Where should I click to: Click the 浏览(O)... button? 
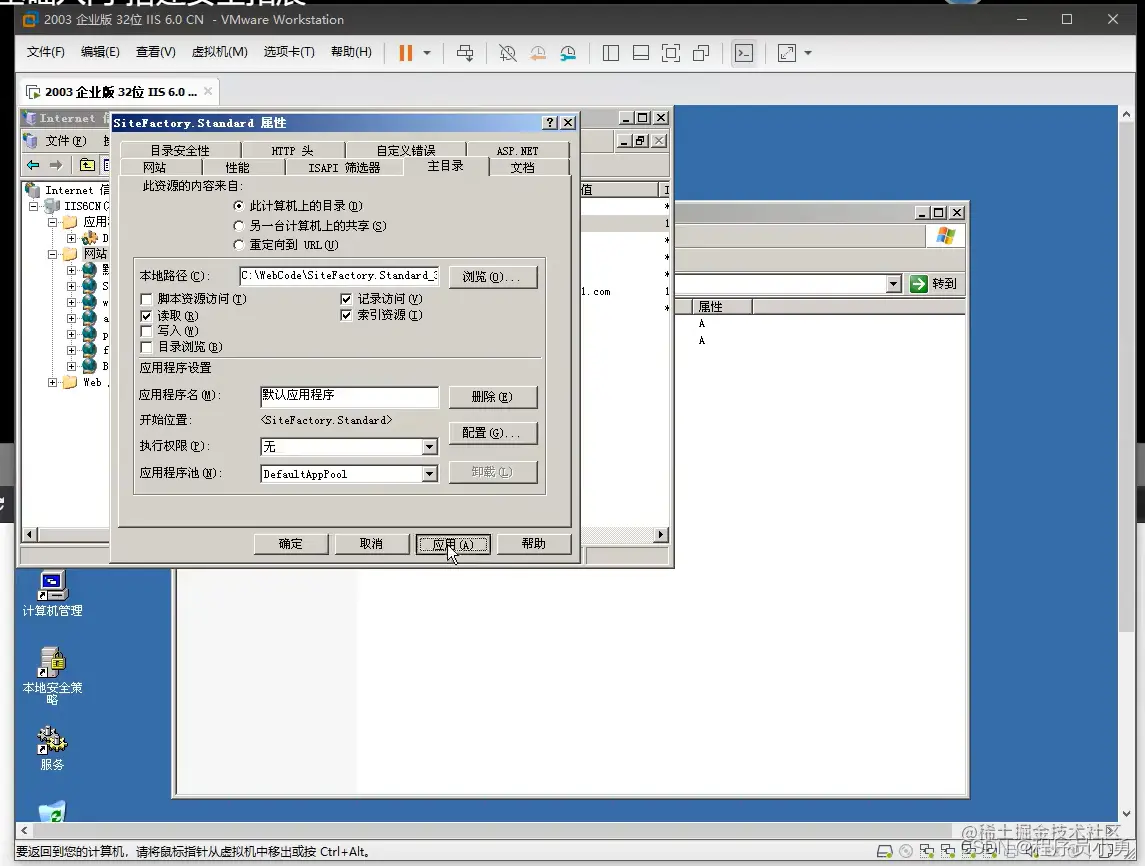493,277
